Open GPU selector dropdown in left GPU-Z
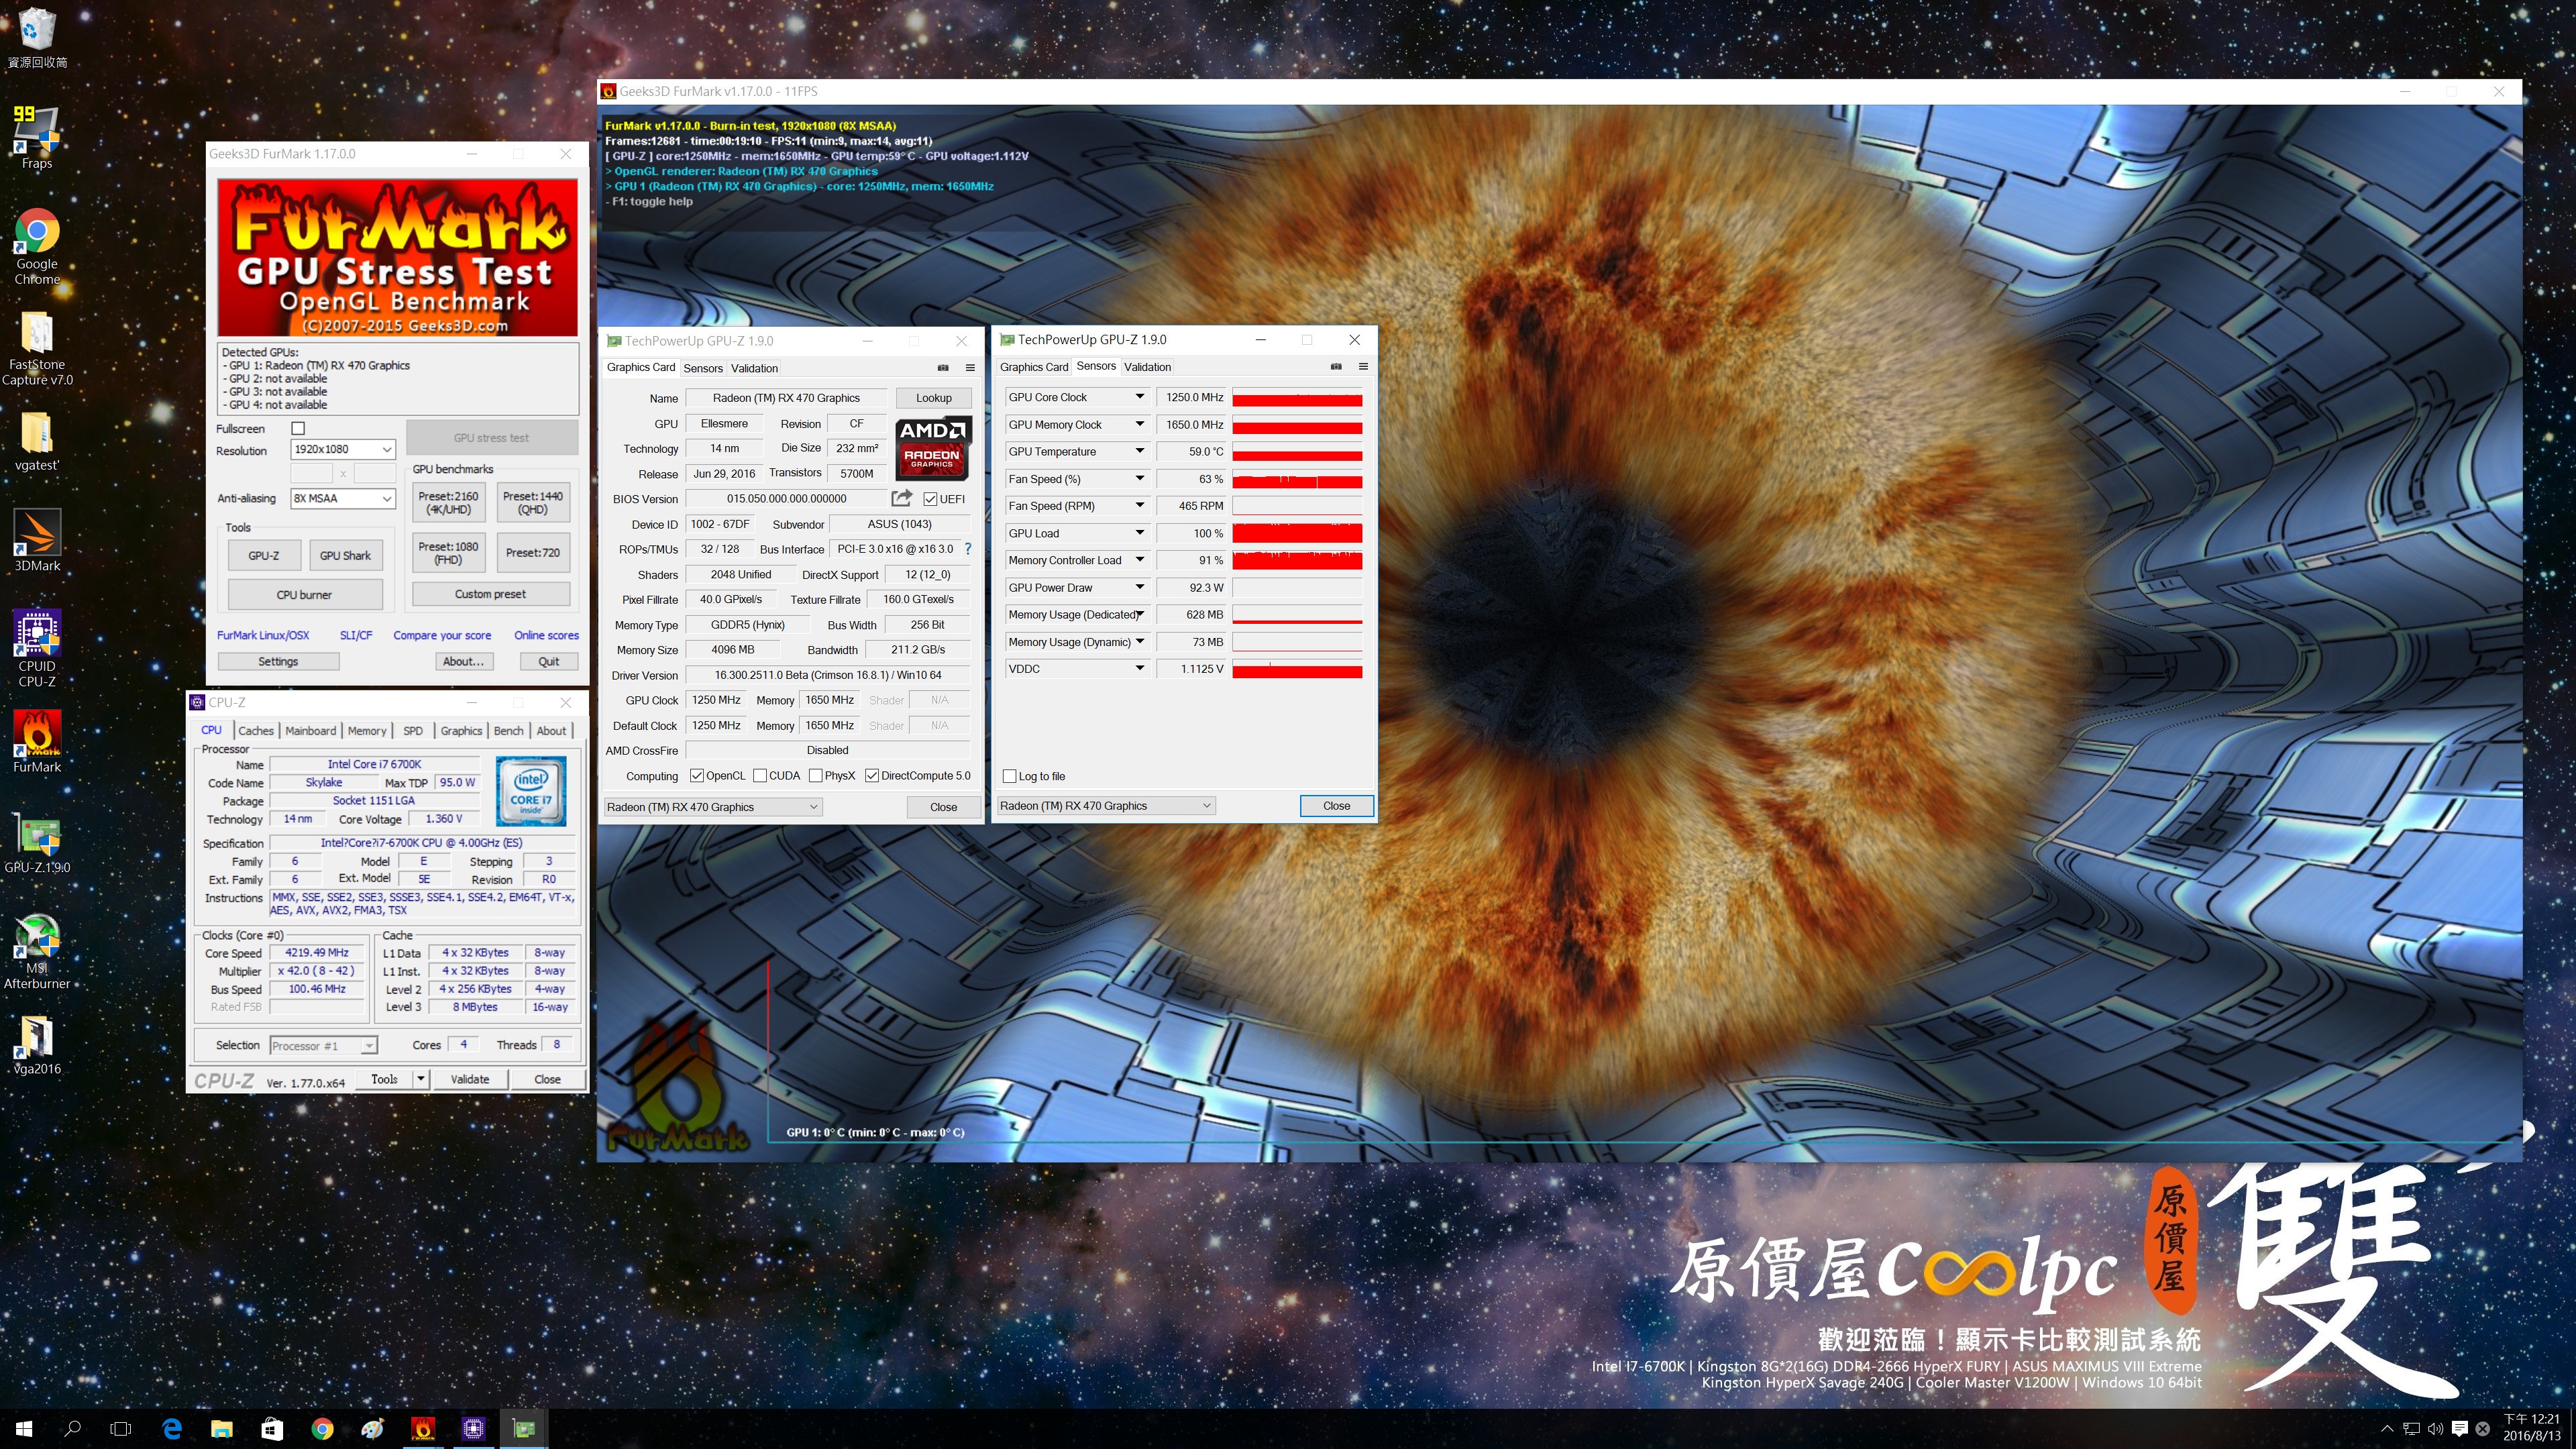 712,807
